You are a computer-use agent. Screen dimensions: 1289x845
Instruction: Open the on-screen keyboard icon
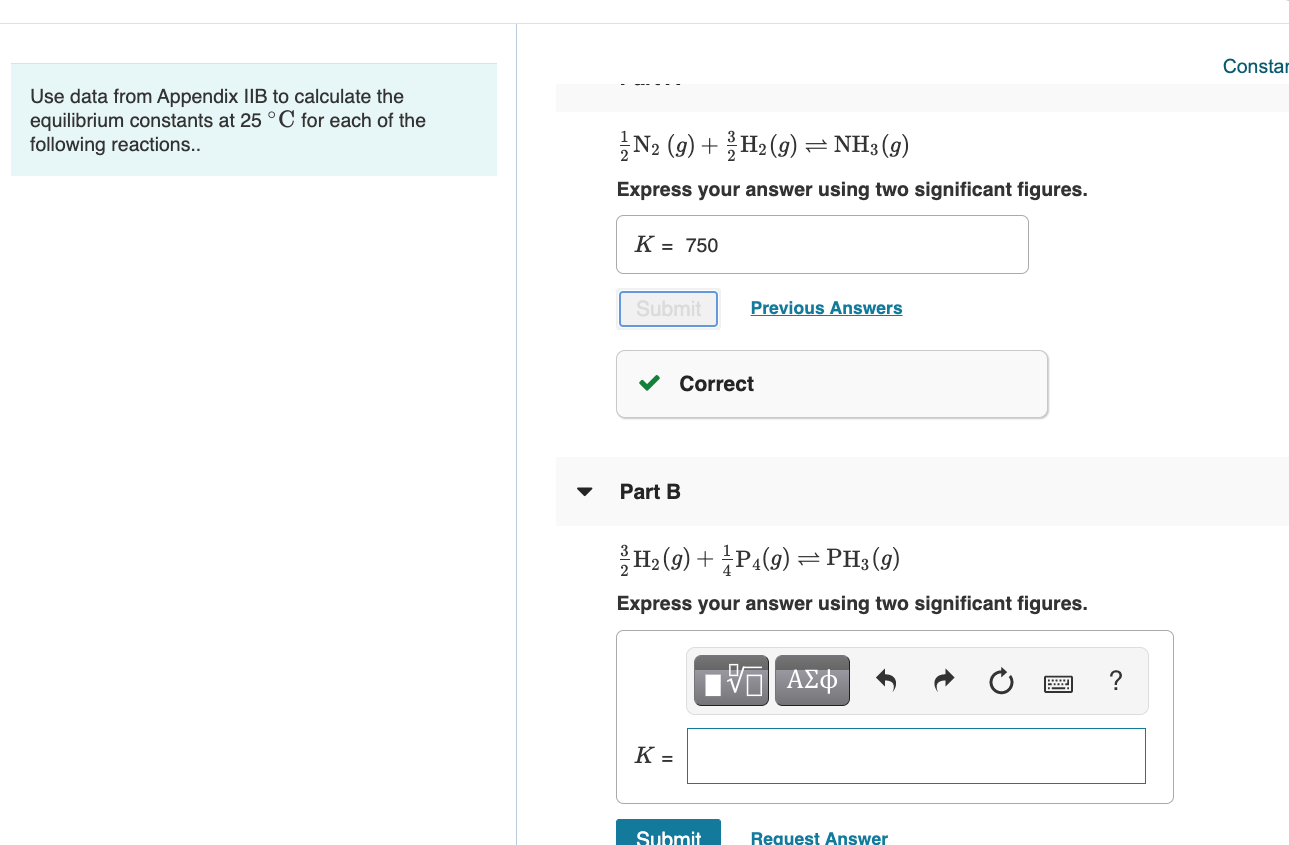1058,682
